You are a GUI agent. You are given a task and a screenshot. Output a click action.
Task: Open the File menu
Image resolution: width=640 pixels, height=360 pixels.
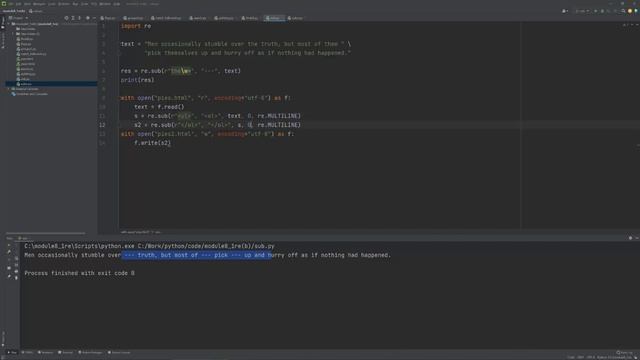(11, 4)
